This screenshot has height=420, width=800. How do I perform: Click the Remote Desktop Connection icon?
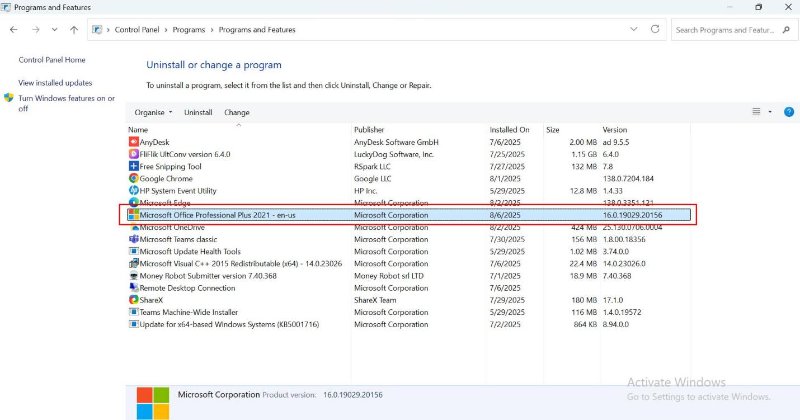pos(134,288)
